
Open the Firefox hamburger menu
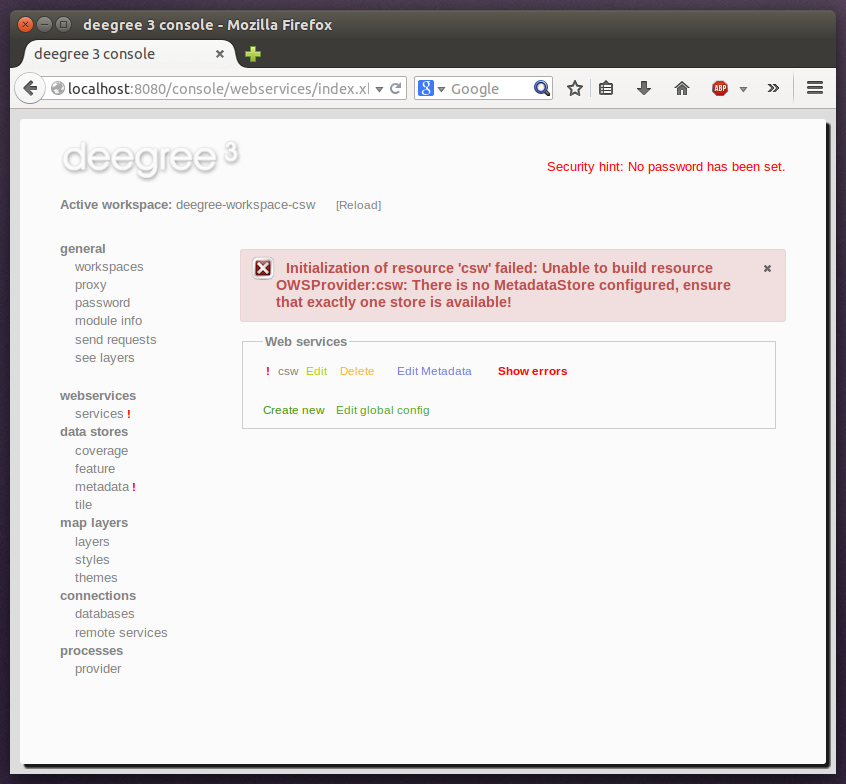pos(815,88)
